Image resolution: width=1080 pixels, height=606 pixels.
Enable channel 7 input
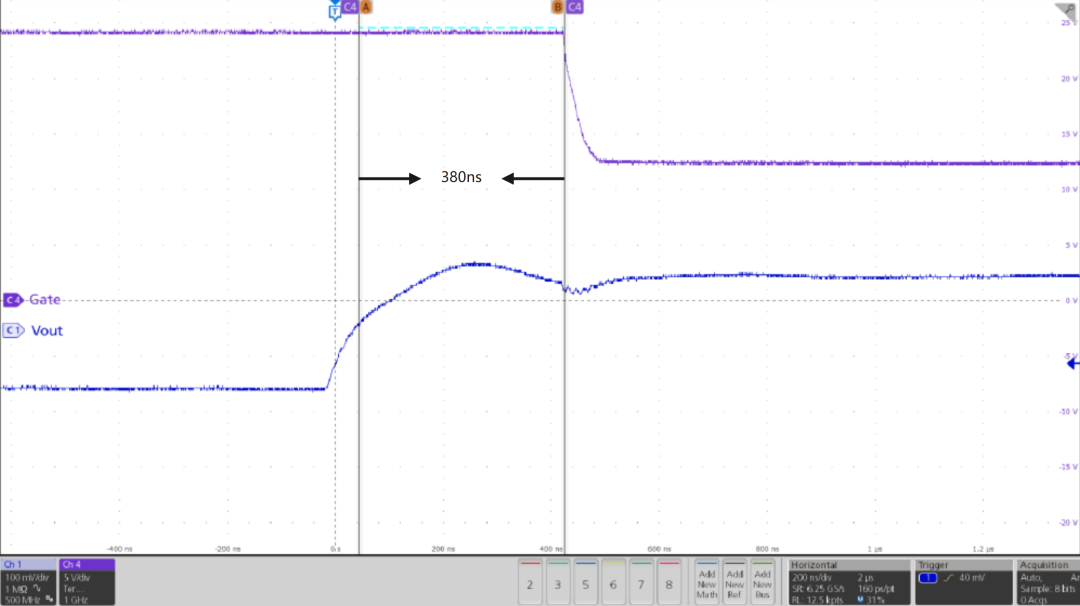pos(641,582)
